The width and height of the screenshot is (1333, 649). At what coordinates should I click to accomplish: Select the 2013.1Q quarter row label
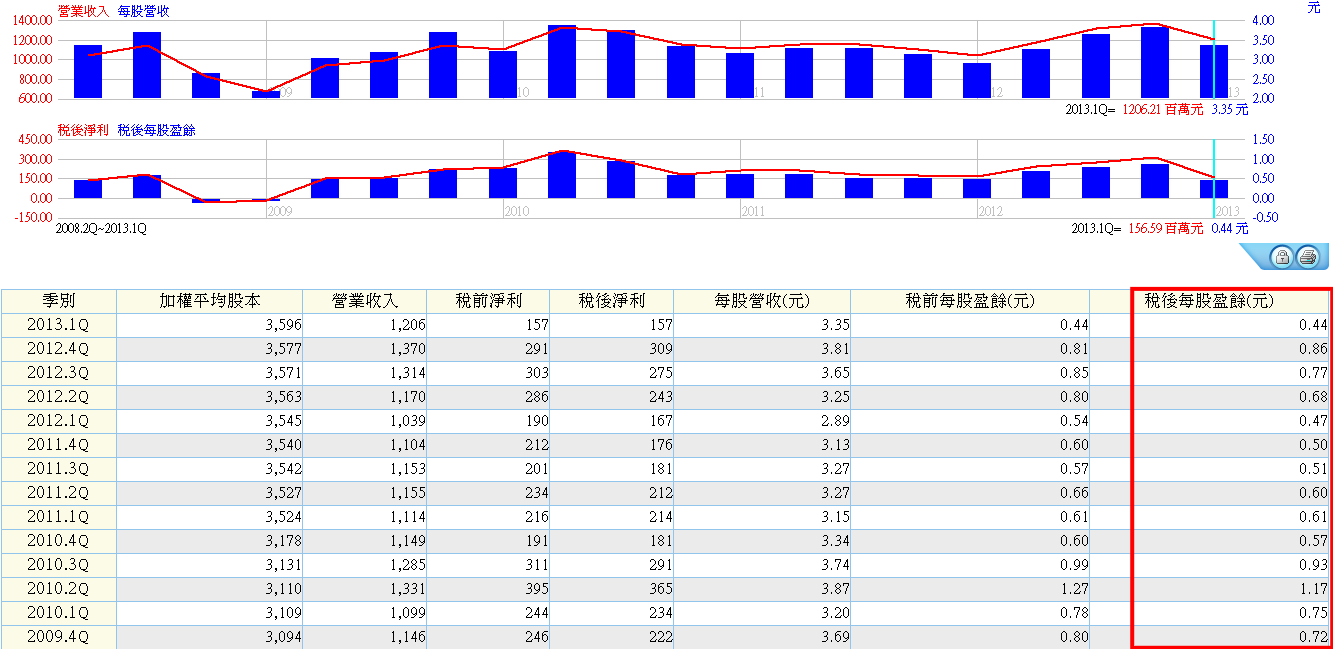point(59,325)
